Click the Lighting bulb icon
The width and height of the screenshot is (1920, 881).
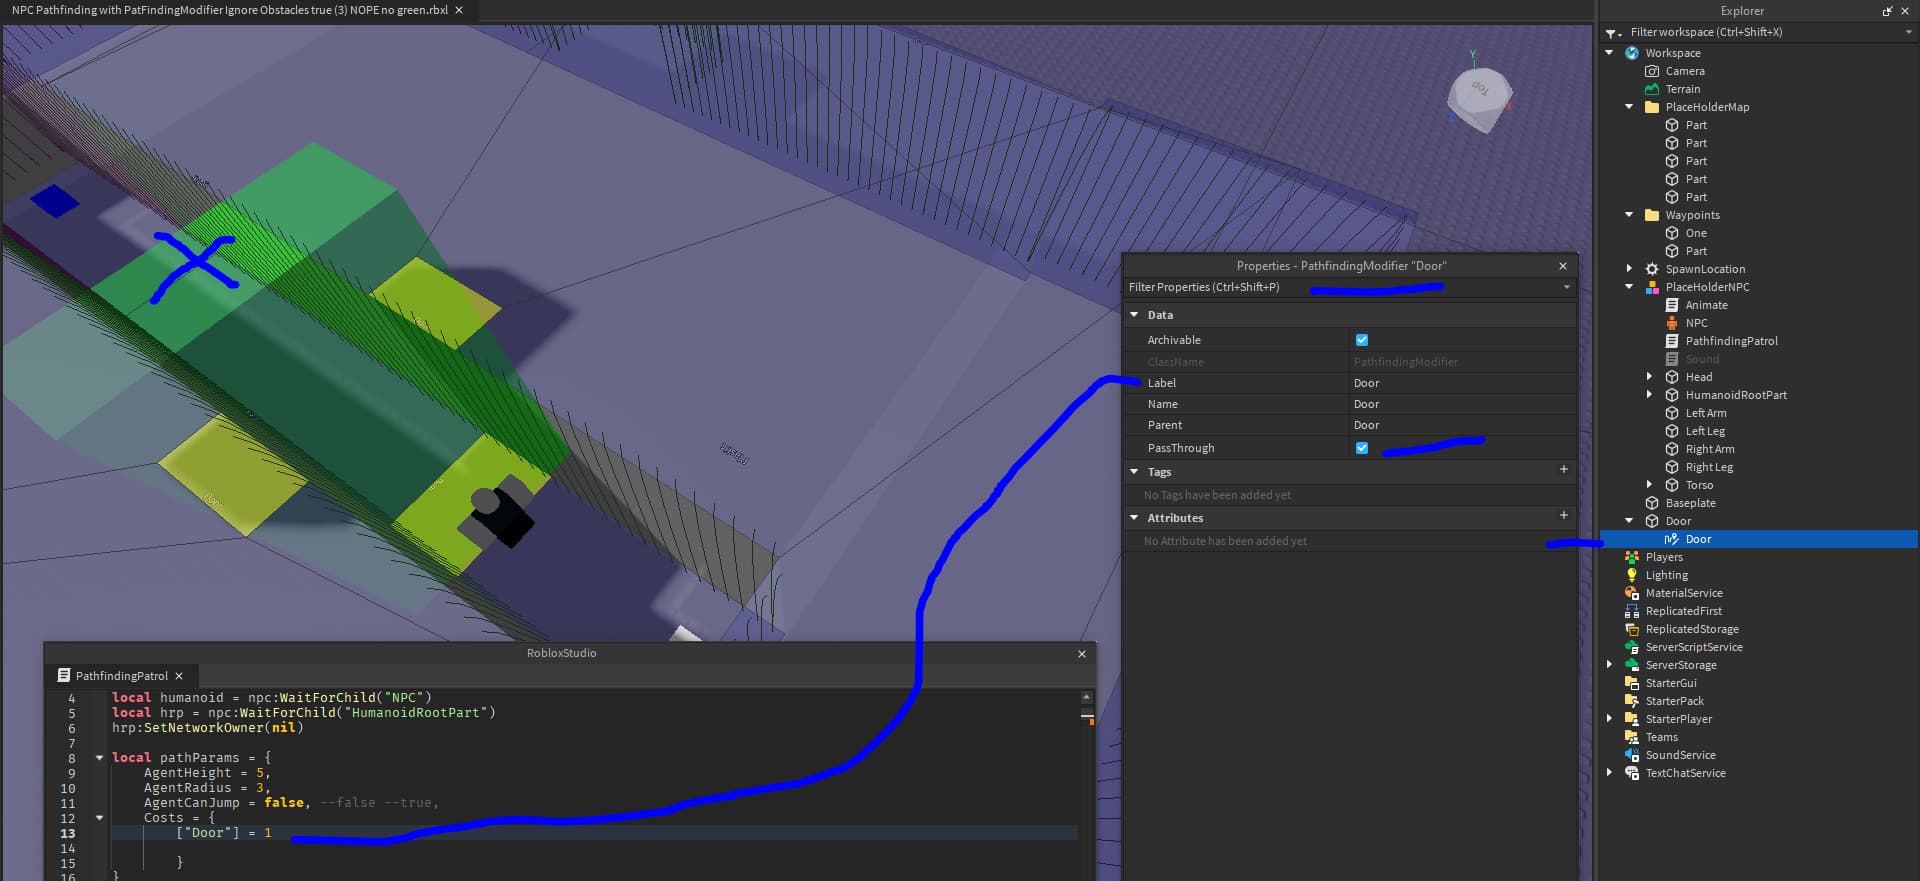1632,575
